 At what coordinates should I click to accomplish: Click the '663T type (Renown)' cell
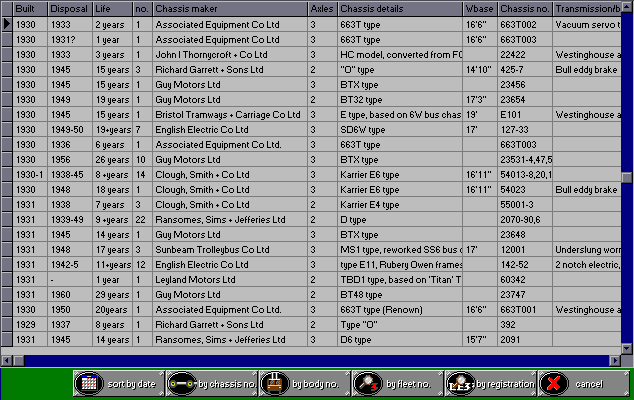coord(400,309)
